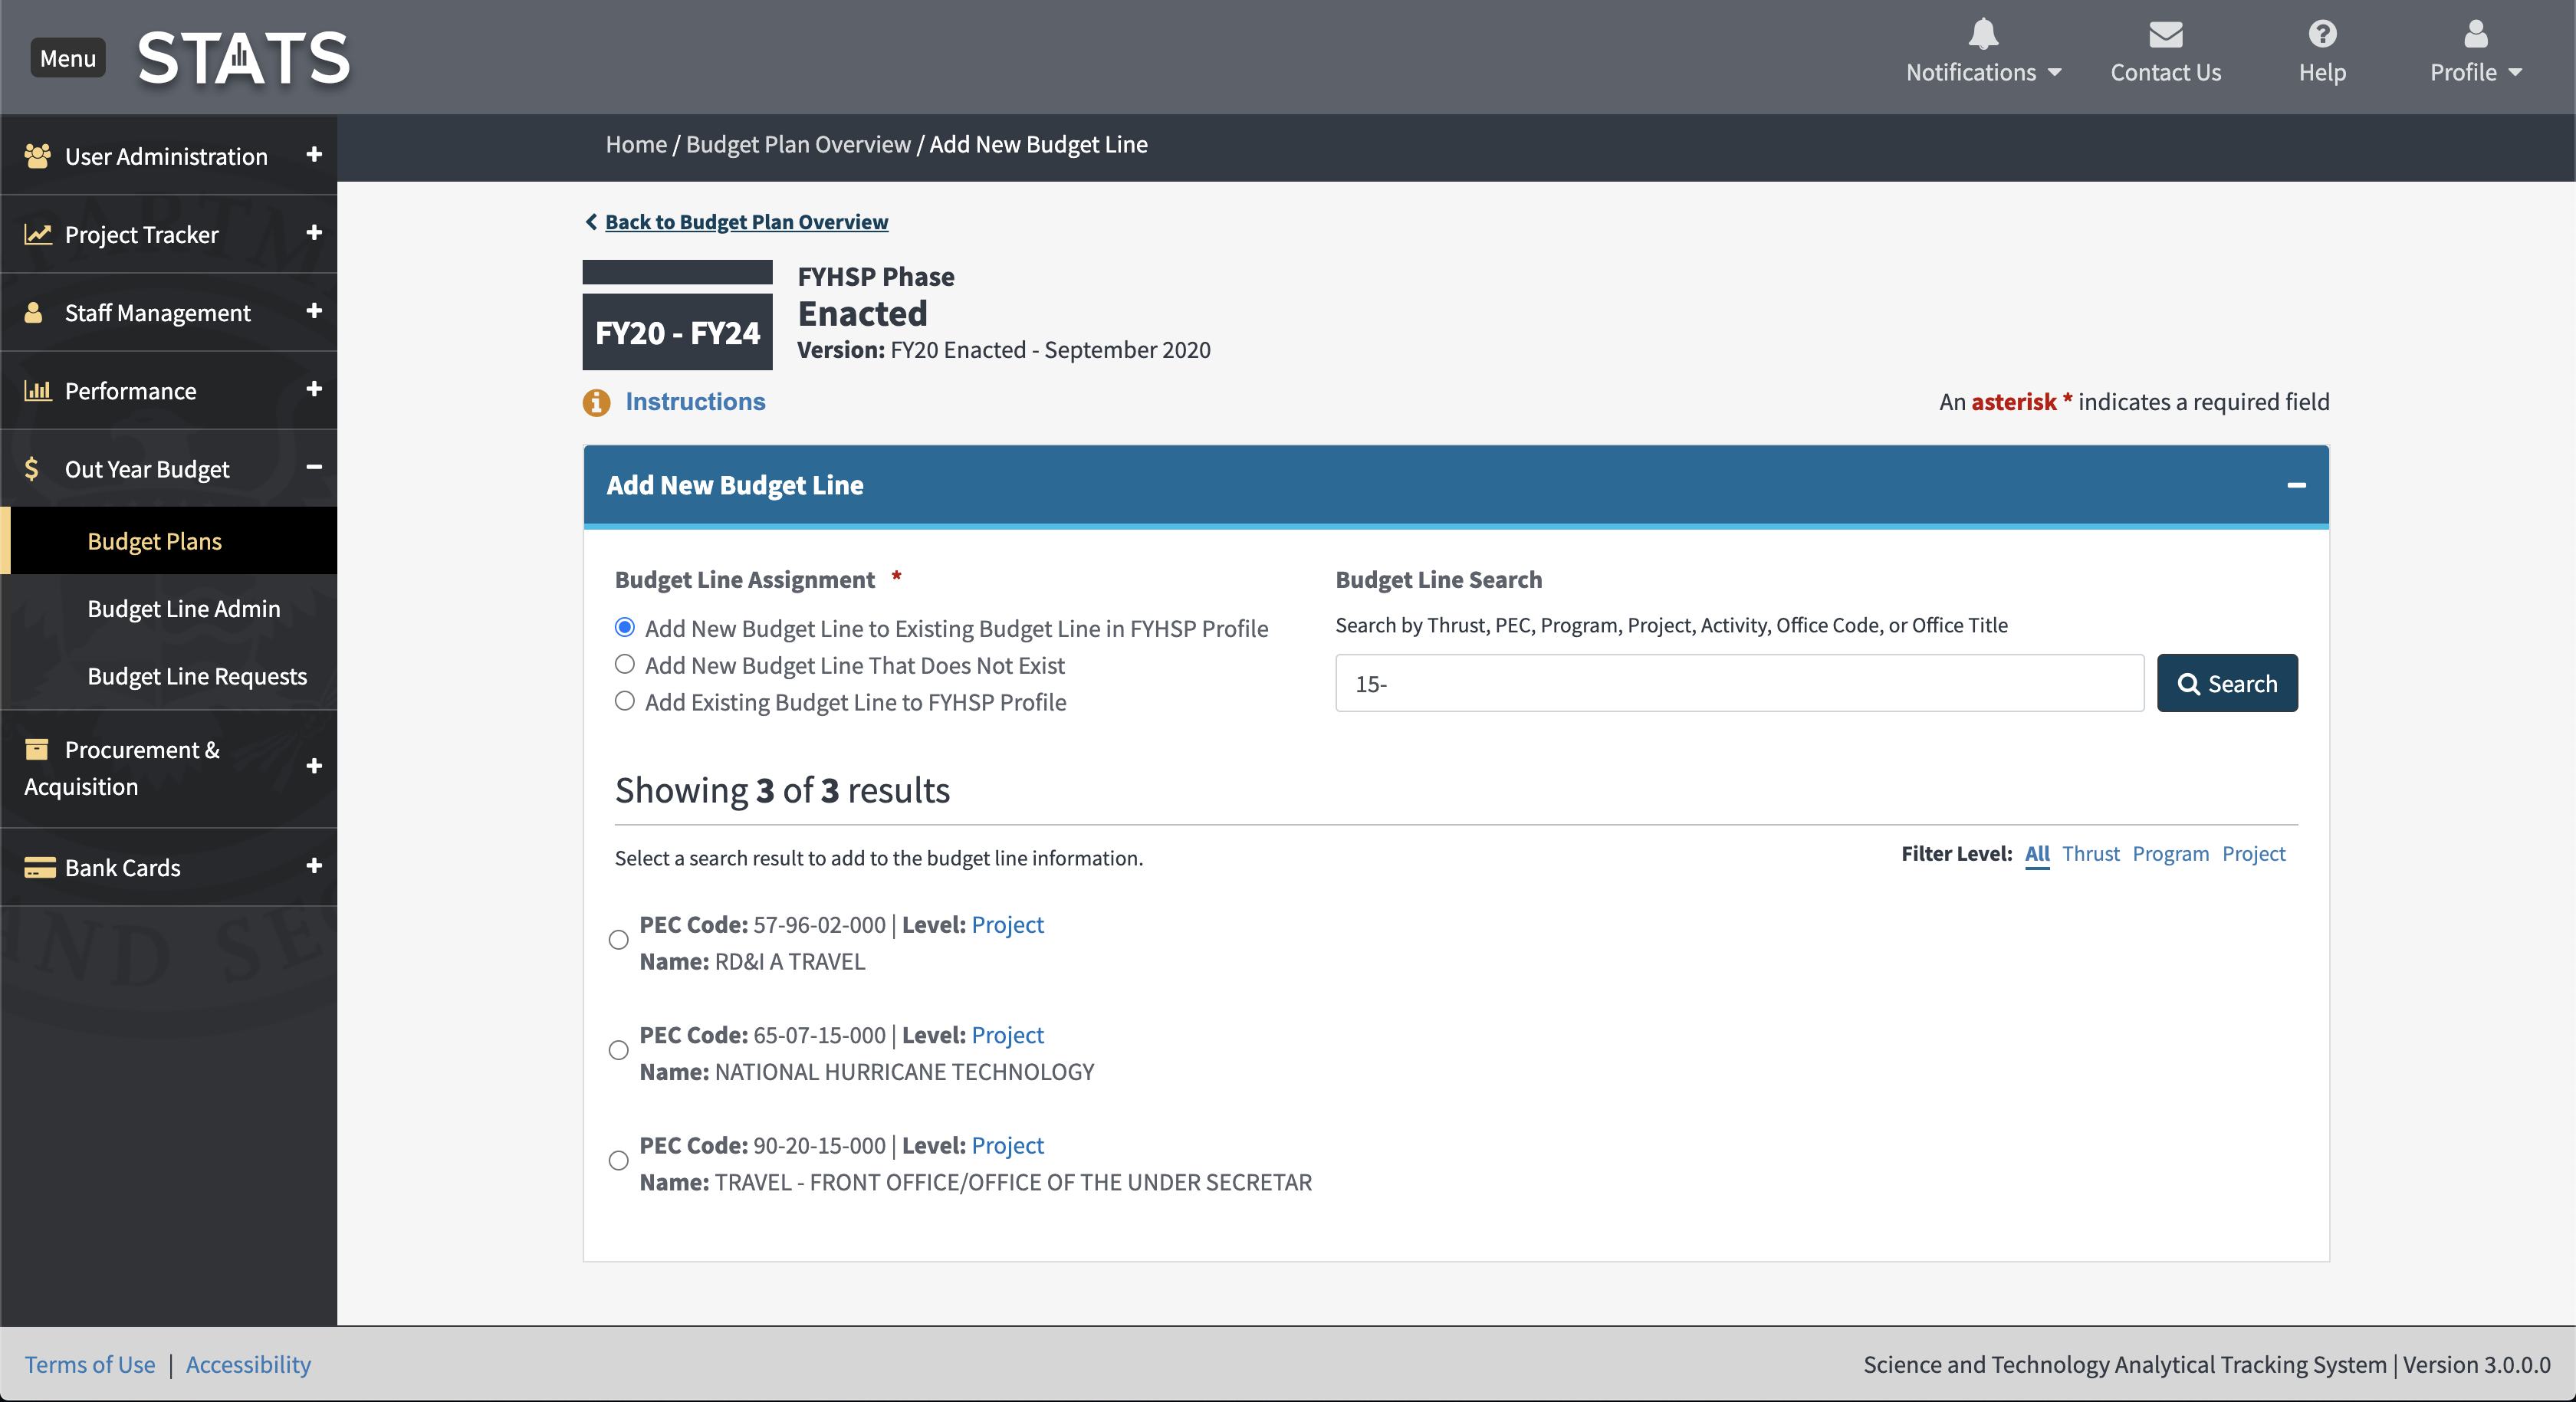Click the Notifications bell icon
This screenshot has height=1402, width=2576.
tap(1983, 35)
